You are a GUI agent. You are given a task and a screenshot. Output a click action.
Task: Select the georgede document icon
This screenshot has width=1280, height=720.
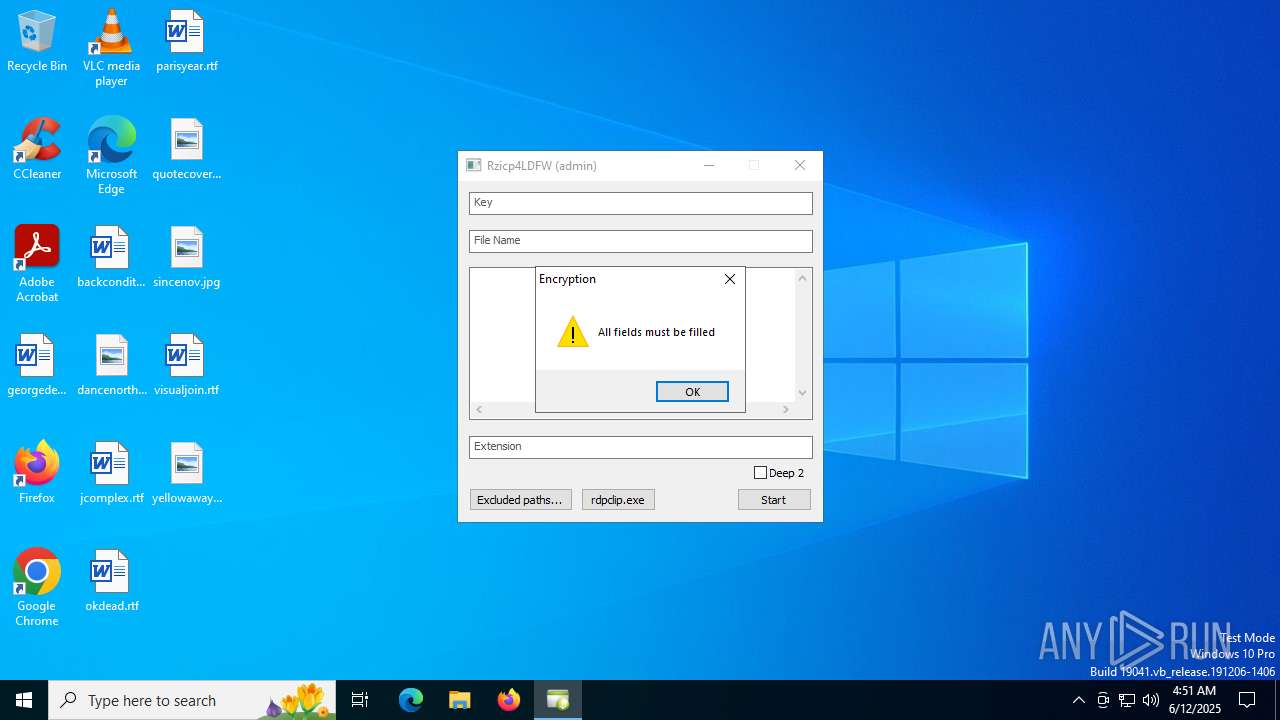(37, 365)
